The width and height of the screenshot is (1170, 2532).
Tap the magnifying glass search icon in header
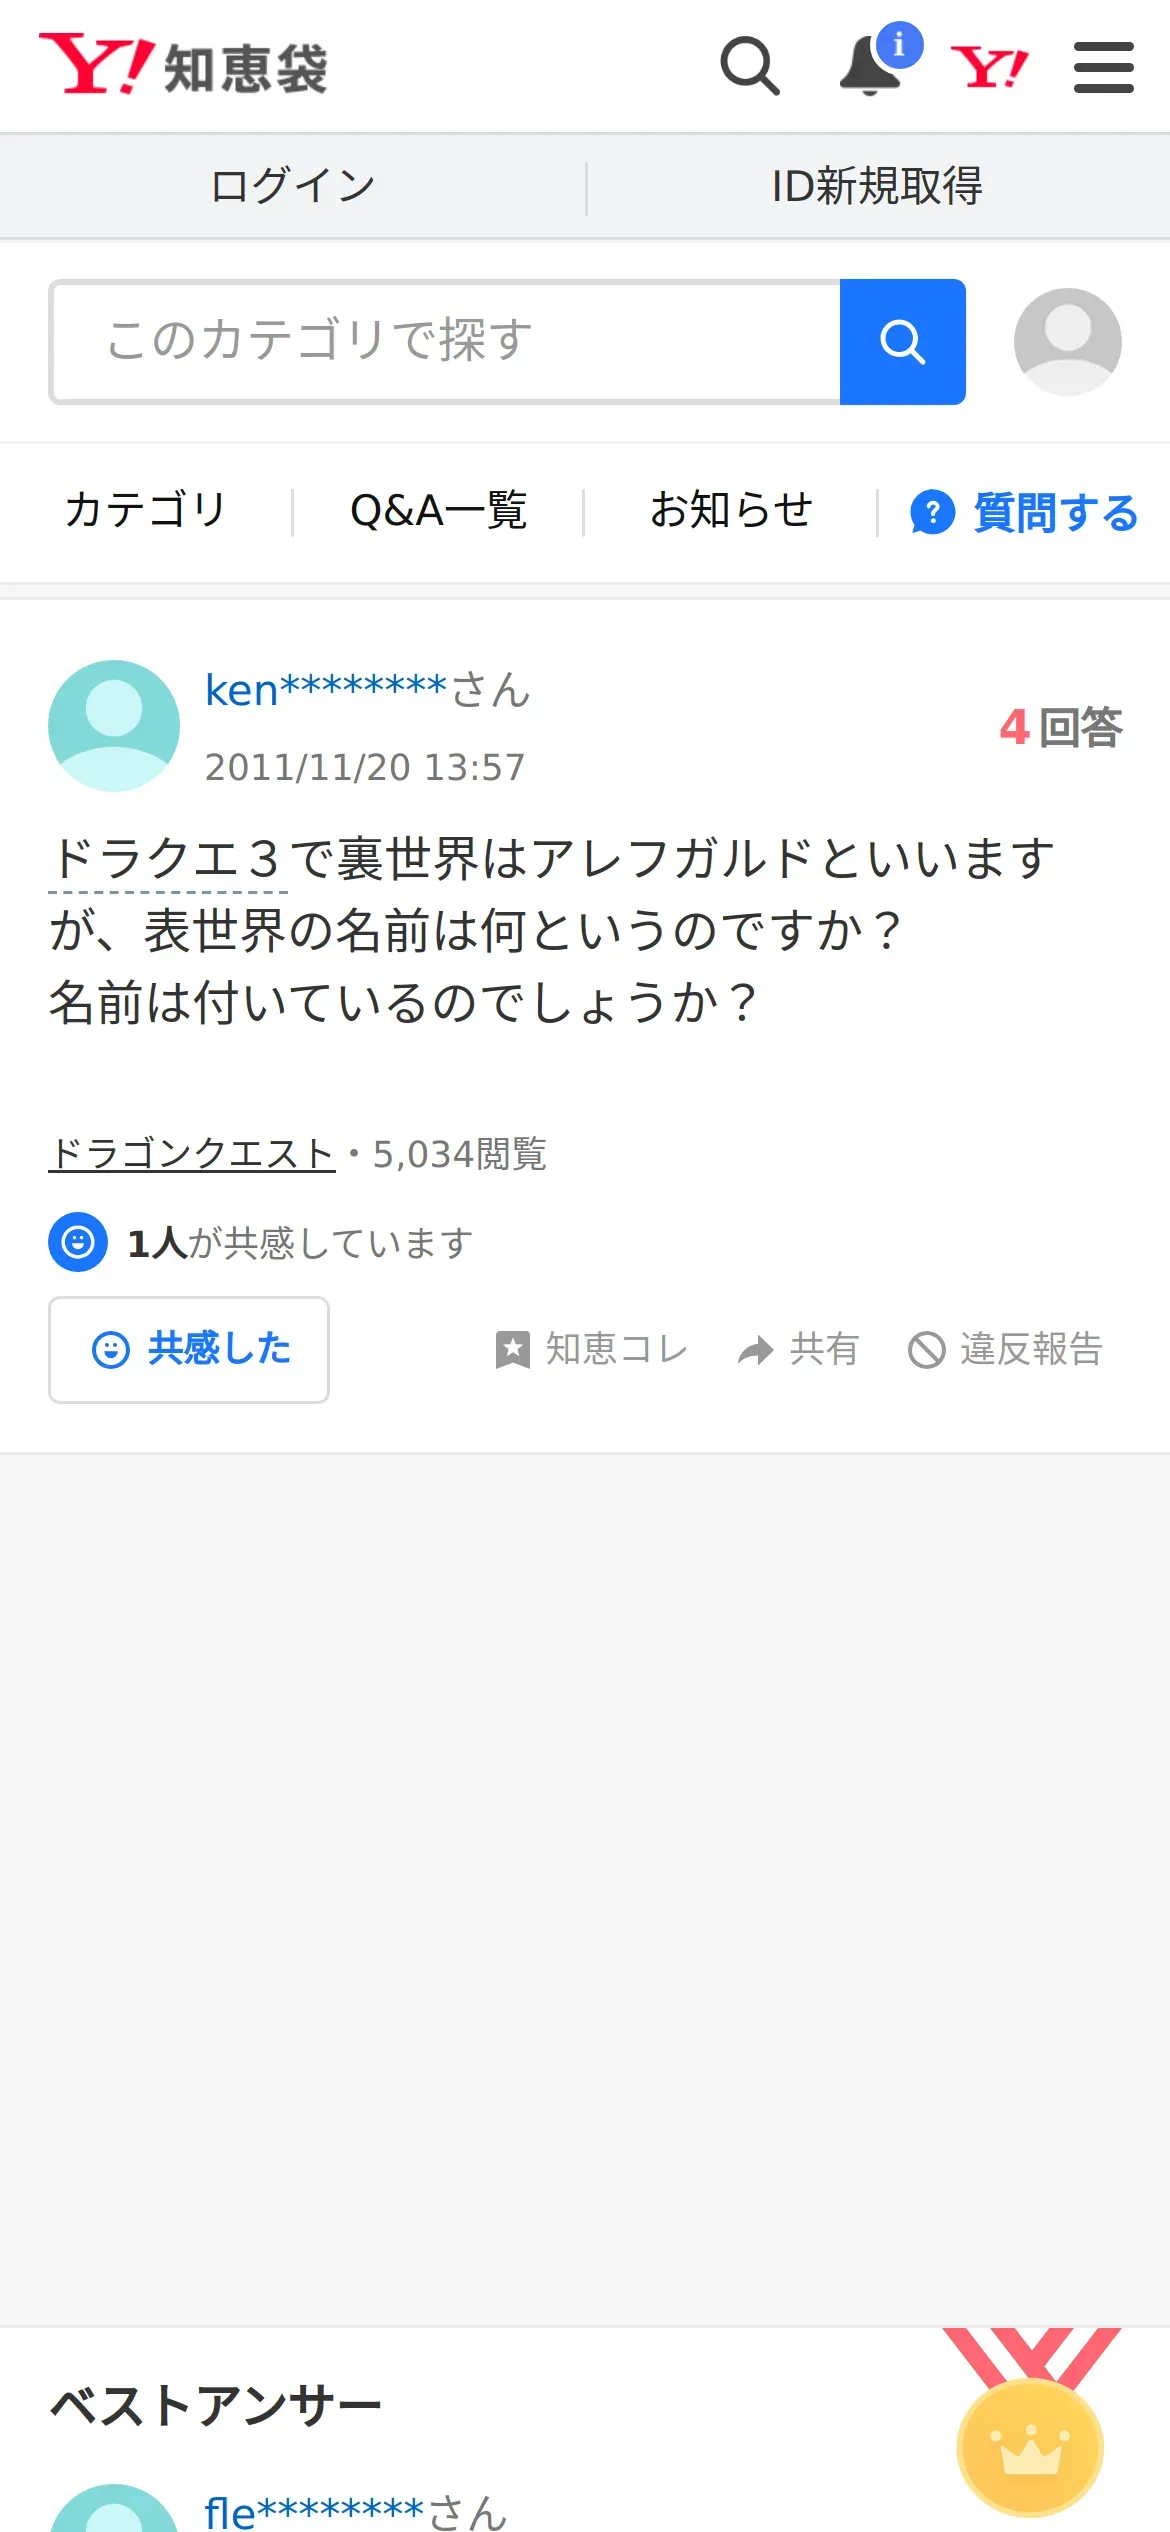click(750, 66)
